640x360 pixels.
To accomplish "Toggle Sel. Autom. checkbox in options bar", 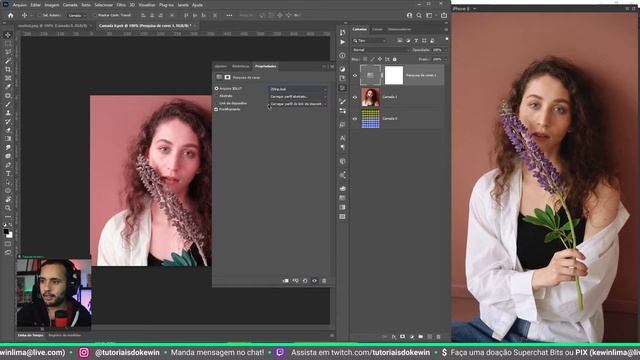I will (x=40, y=15).
